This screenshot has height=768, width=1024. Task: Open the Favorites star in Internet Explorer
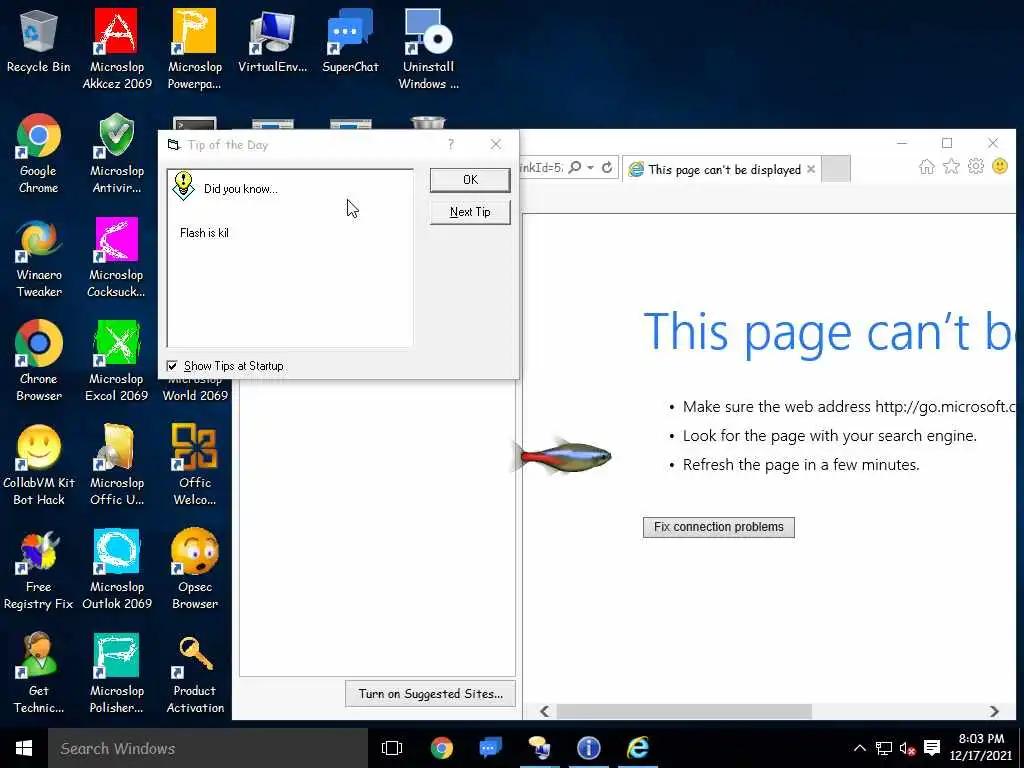pyautogui.click(x=951, y=167)
